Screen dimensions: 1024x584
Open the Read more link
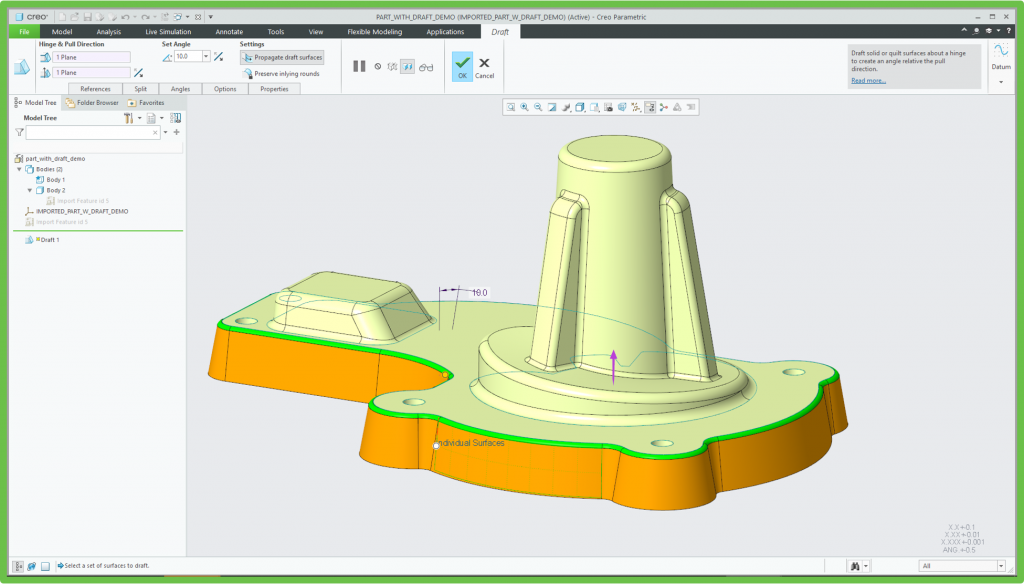click(x=868, y=80)
